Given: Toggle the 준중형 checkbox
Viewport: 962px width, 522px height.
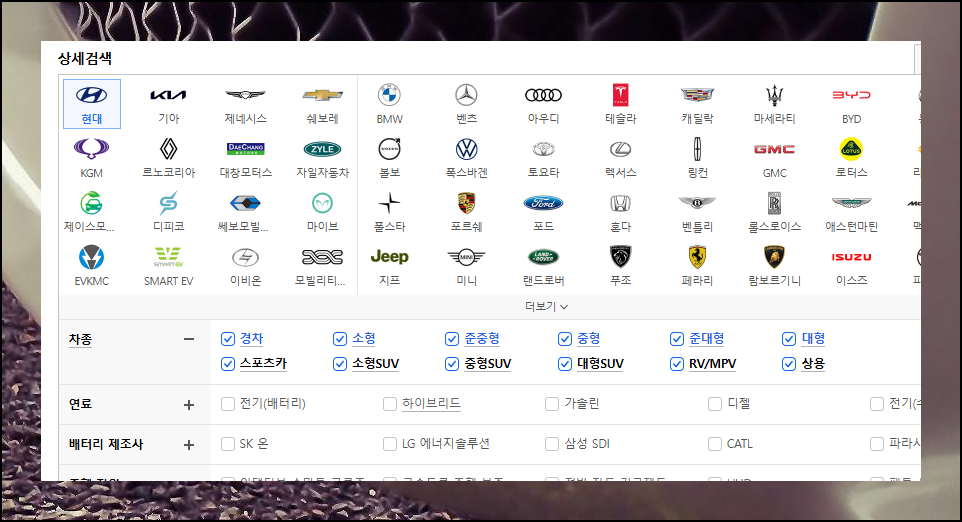Looking at the screenshot, I should [x=452, y=339].
